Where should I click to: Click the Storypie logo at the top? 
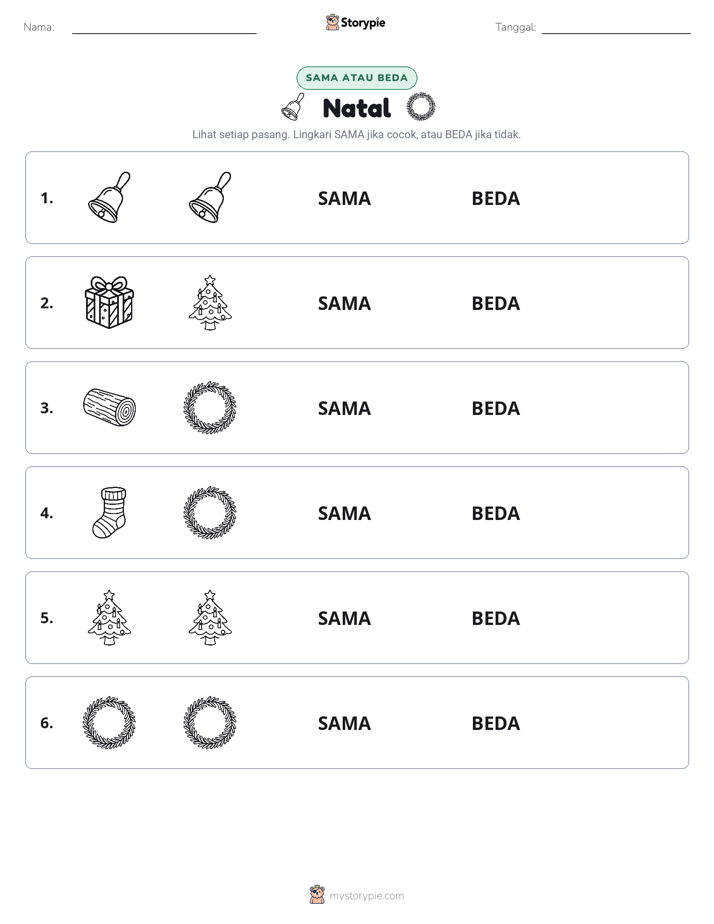point(355,22)
